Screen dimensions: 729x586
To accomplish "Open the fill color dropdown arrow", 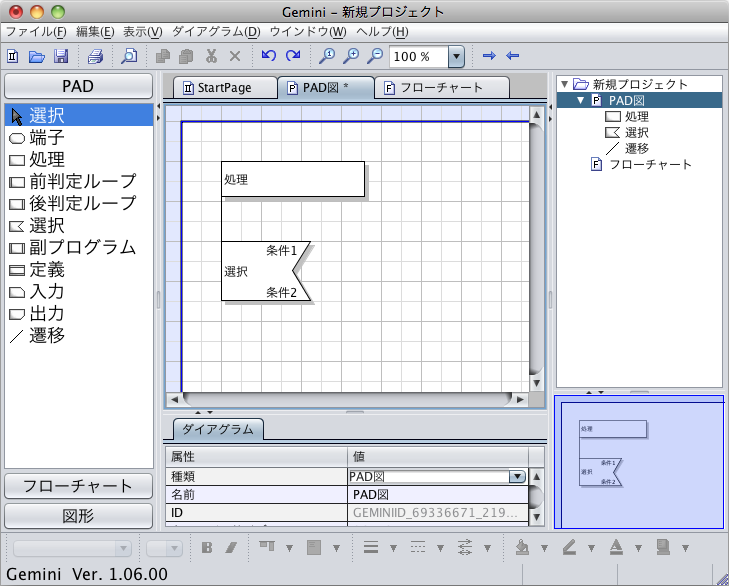I will [x=544, y=548].
